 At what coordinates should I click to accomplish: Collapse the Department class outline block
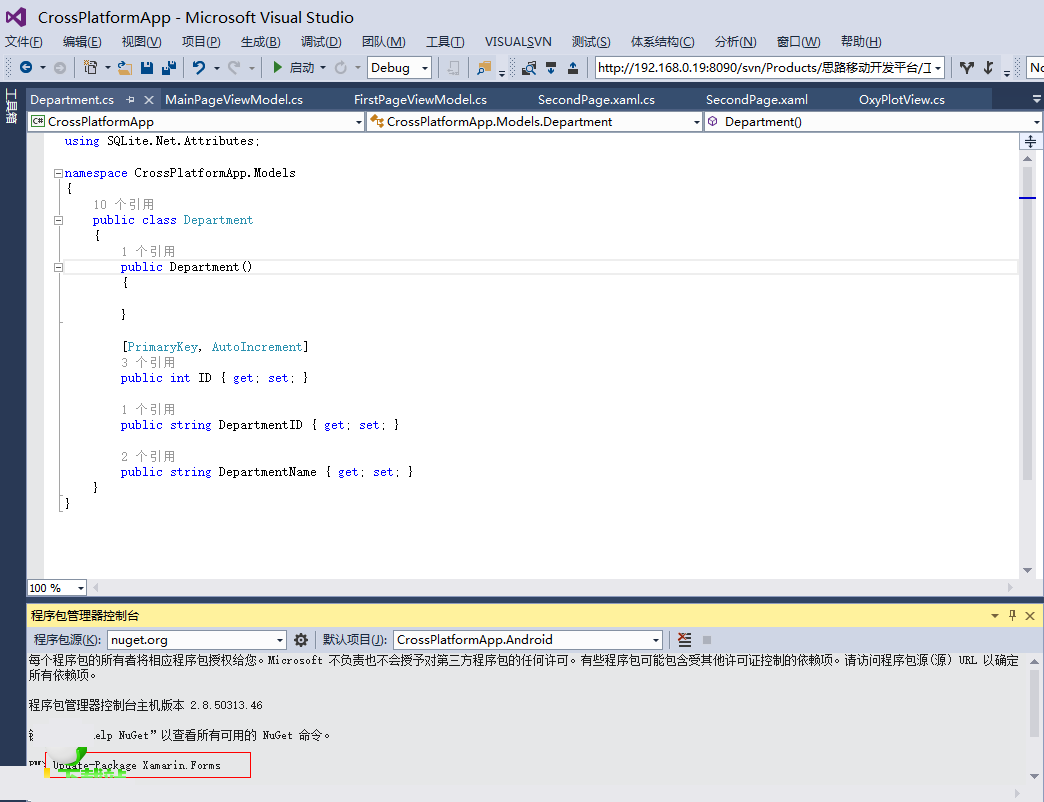[x=58, y=220]
